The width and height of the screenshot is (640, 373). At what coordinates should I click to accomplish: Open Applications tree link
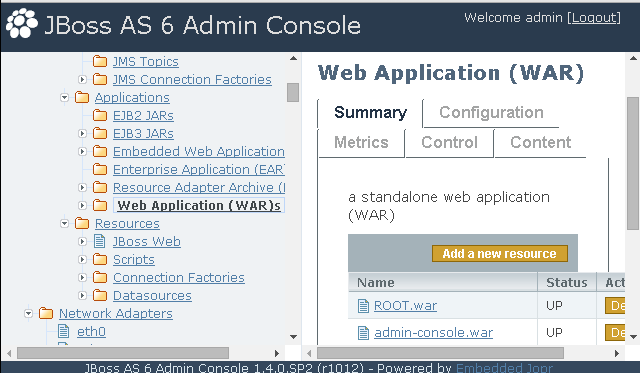tap(132, 98)
